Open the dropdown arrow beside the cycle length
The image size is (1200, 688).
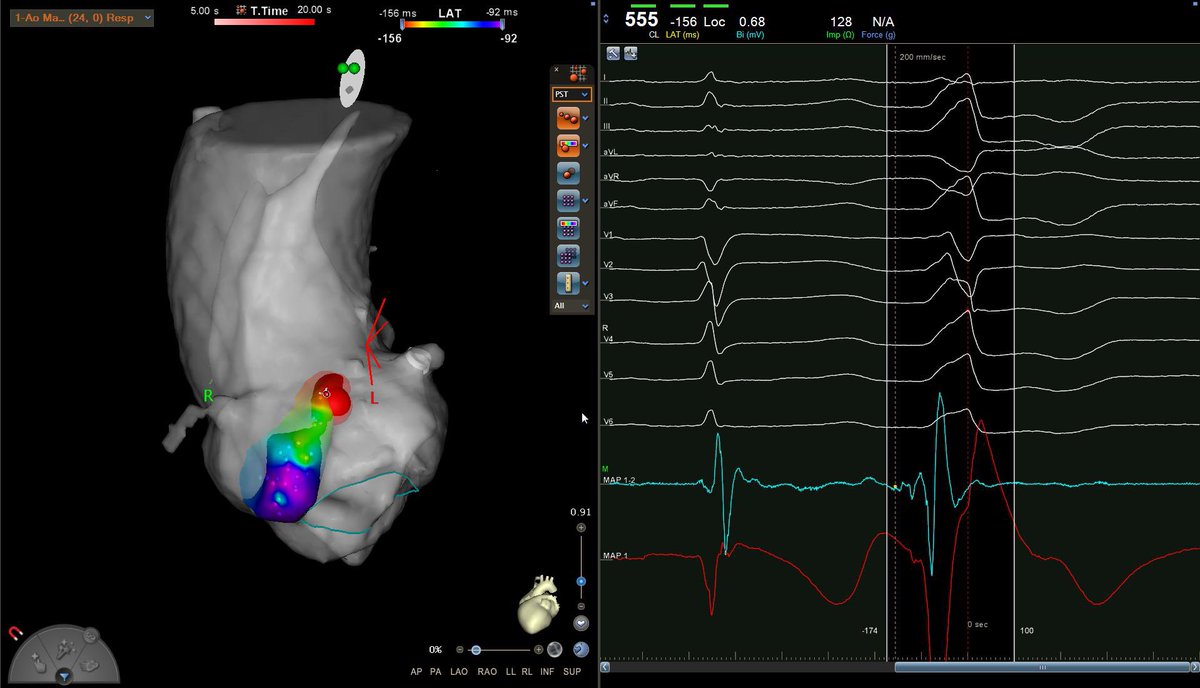(605, 19)
